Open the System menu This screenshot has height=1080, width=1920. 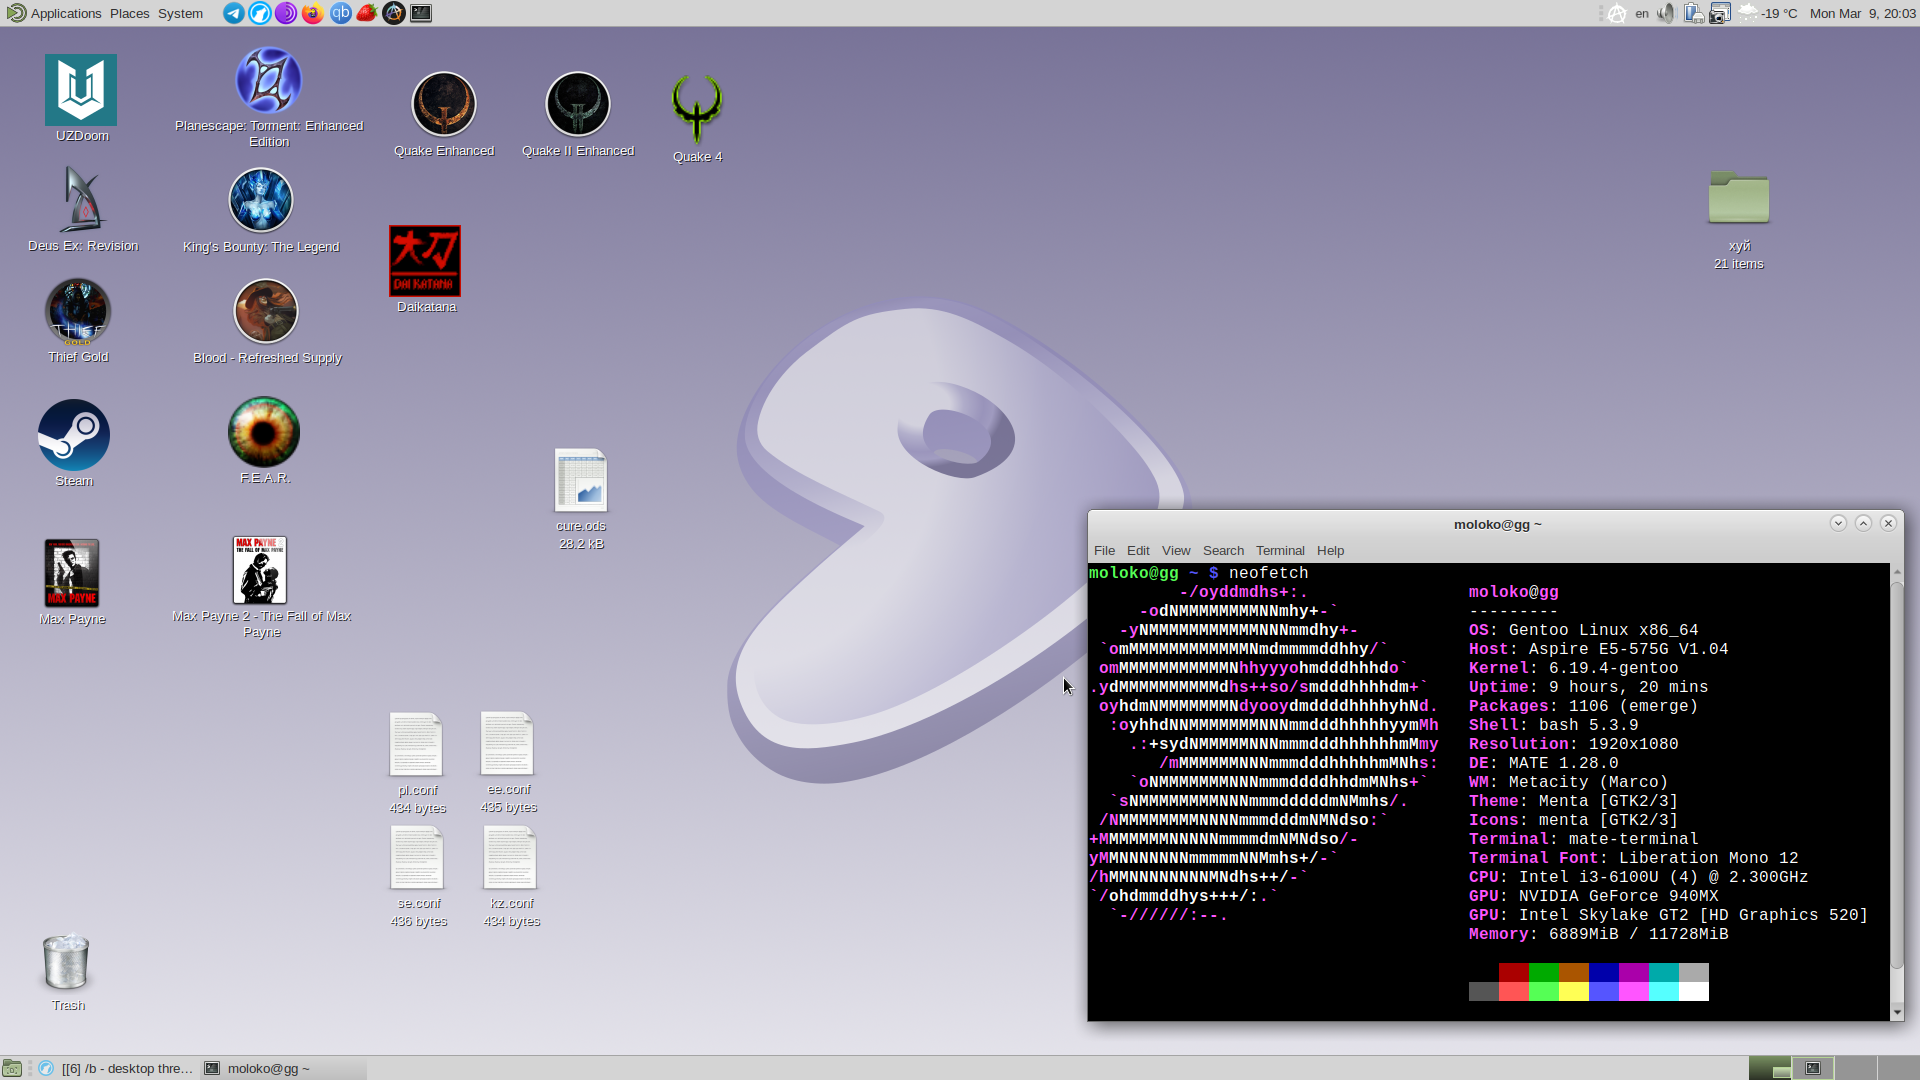point(180,13)
